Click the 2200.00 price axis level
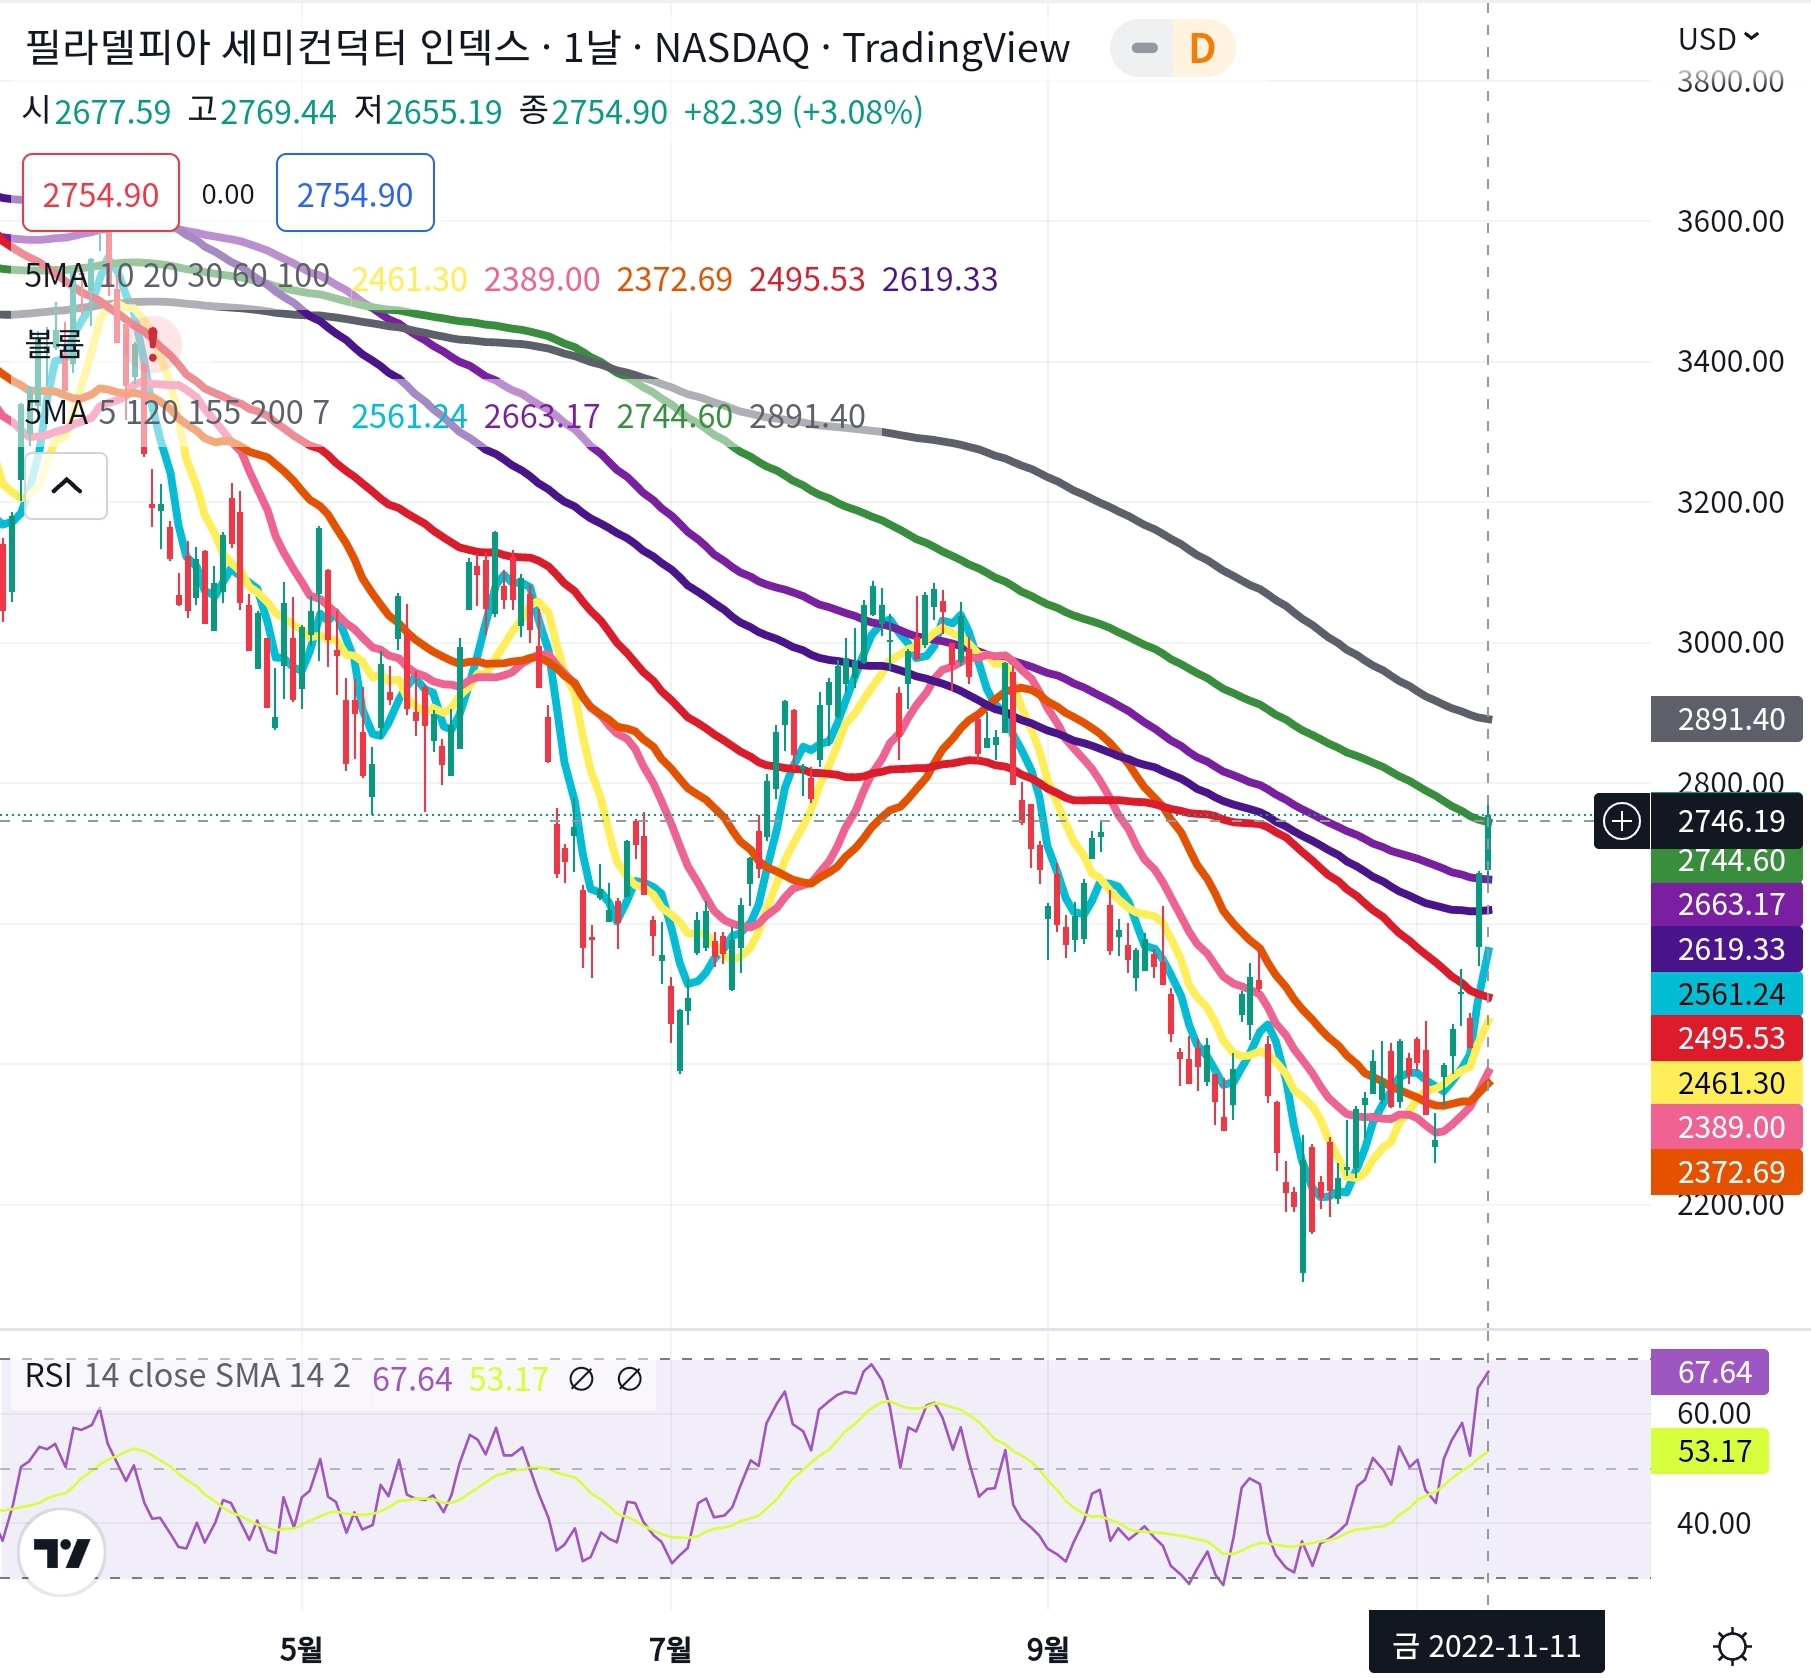 coord(1730,1205)
